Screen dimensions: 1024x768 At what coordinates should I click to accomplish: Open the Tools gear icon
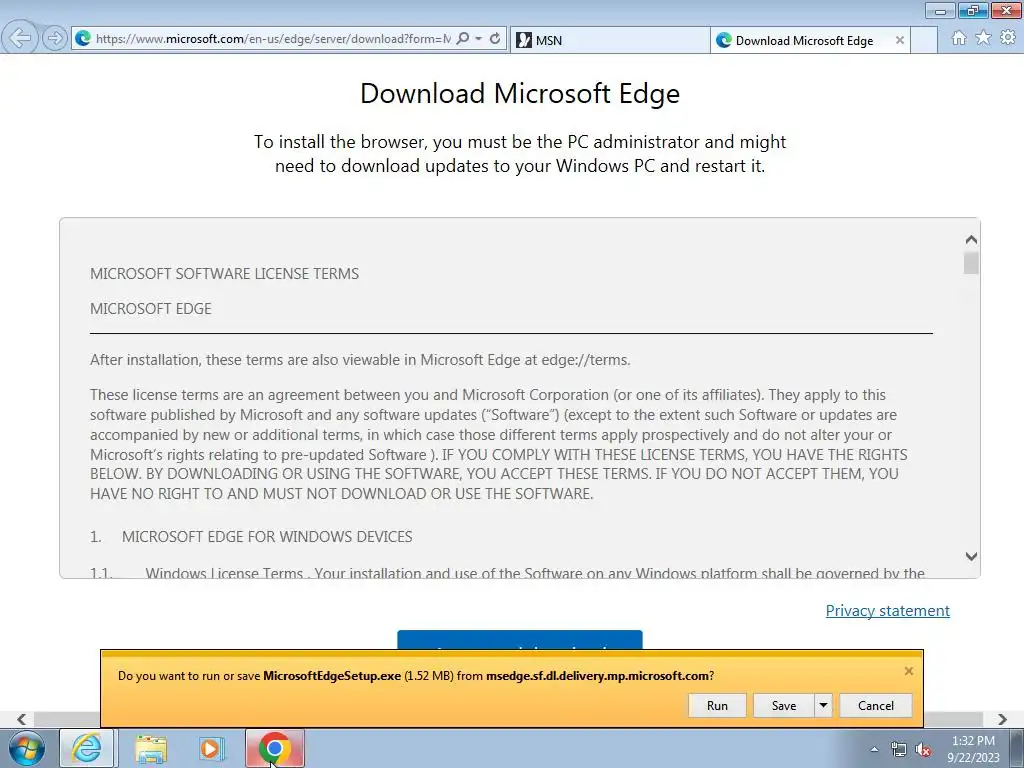[1008, 38]
